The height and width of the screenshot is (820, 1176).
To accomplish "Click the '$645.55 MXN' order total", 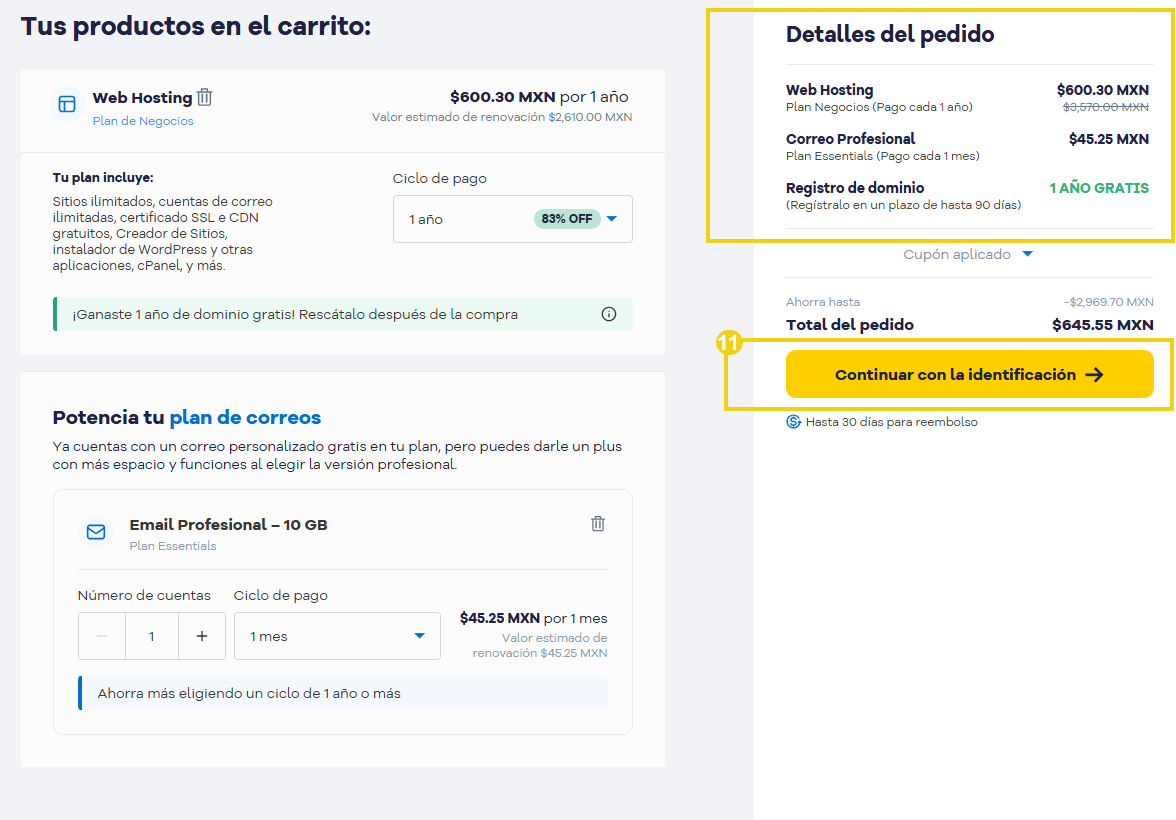I will [x=1102, y=325].
